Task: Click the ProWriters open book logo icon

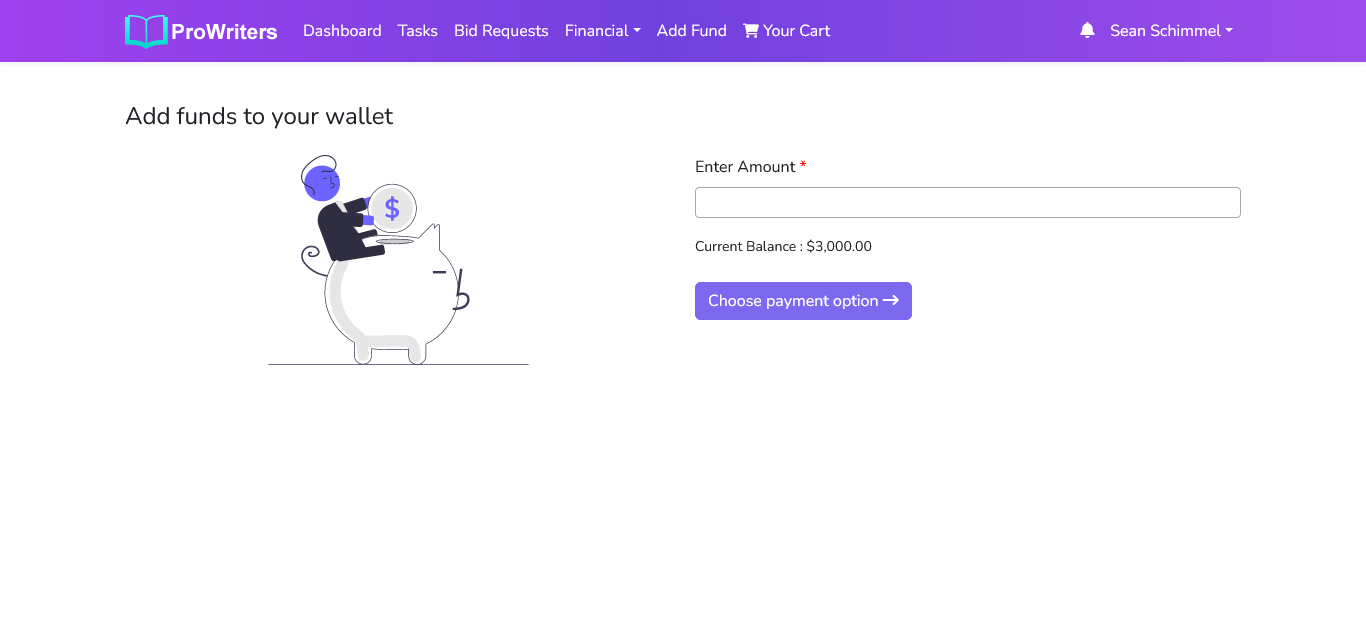Action: point(146,31)
